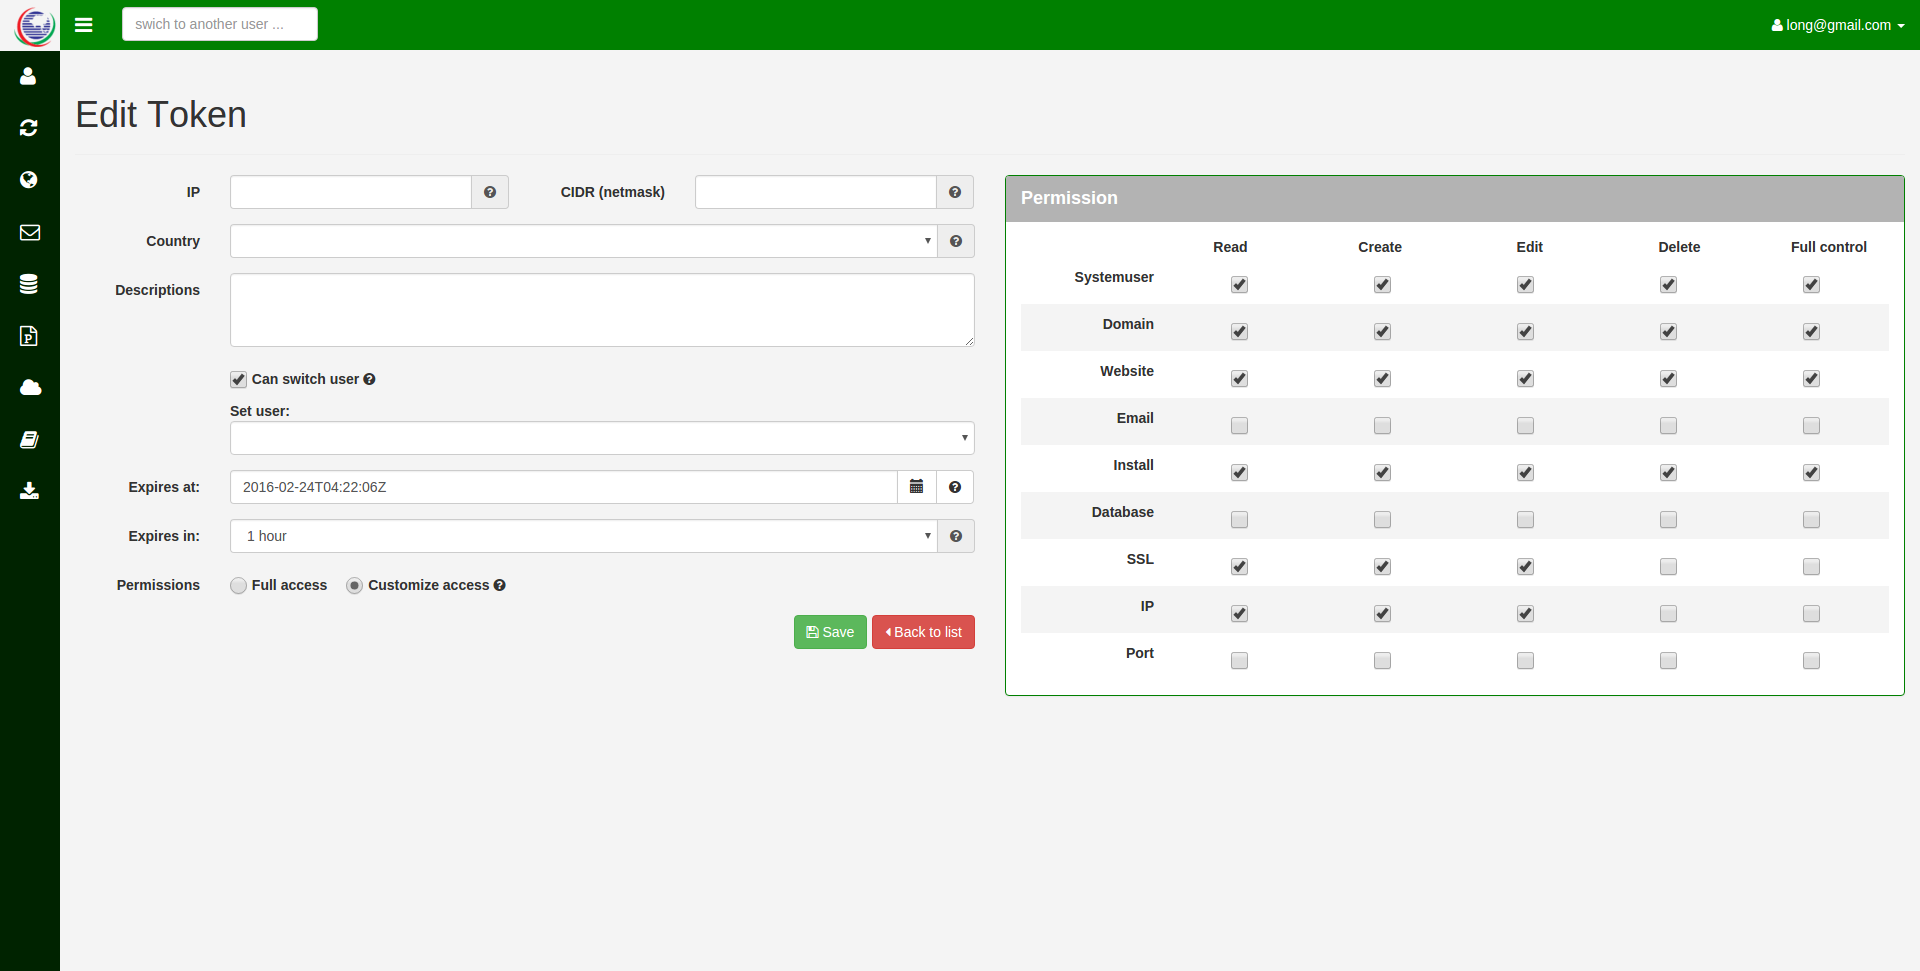Open the Set user dropdown
Screen dimensions: 1920x971
pyautogui.click(x=601, y=438)
